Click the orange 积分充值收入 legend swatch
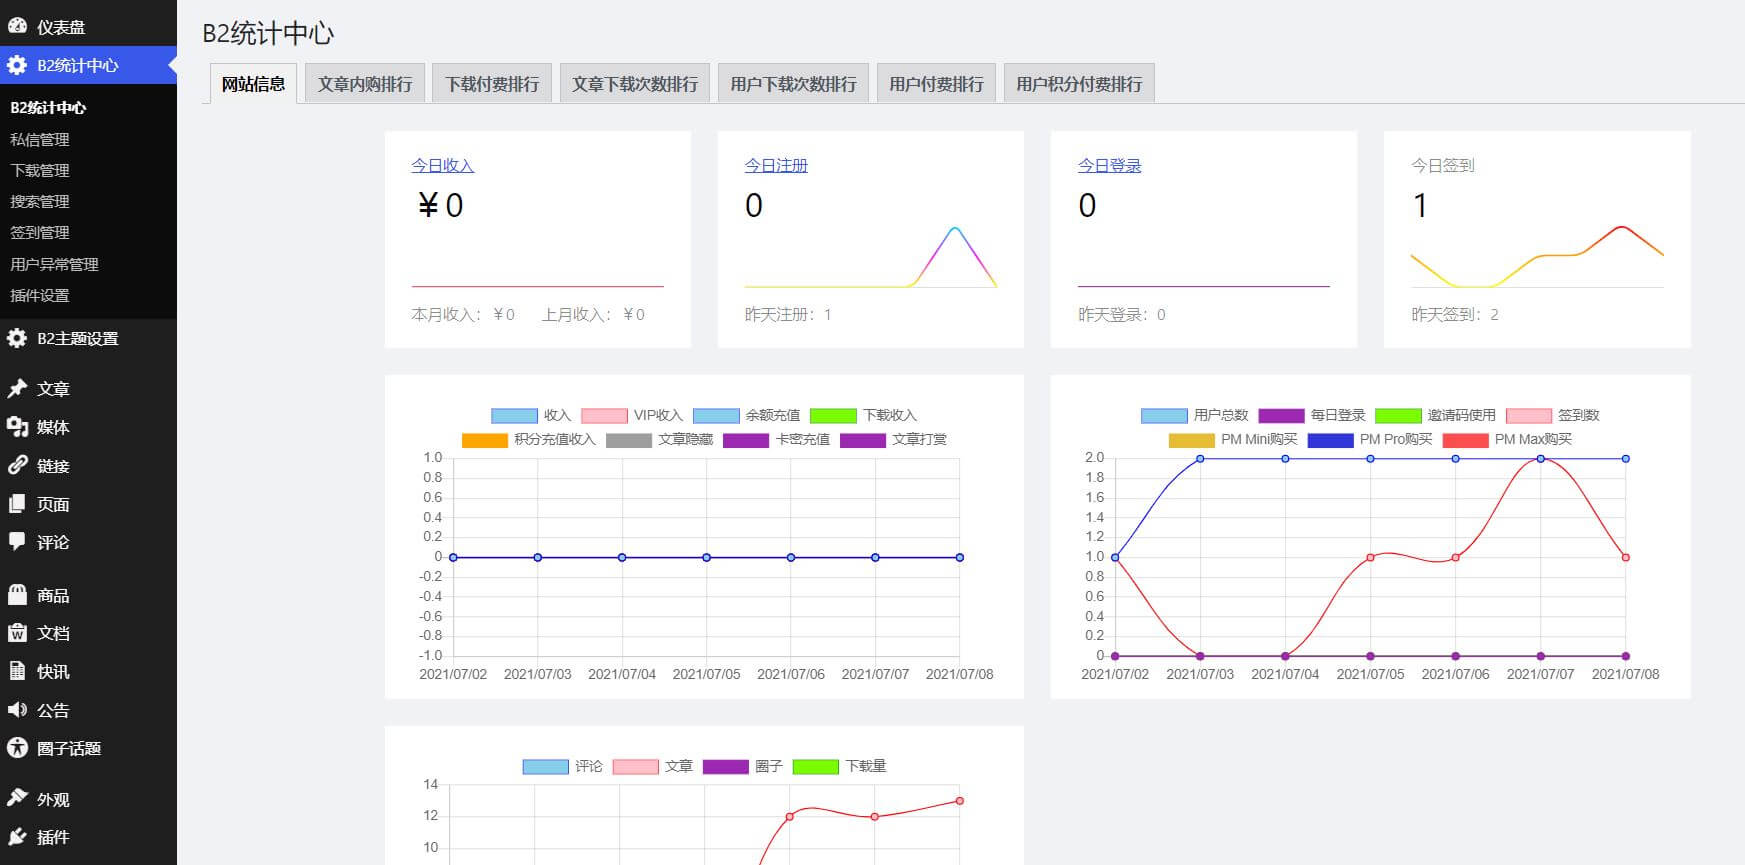This screenshot has height=865, width=1745. 485,440
